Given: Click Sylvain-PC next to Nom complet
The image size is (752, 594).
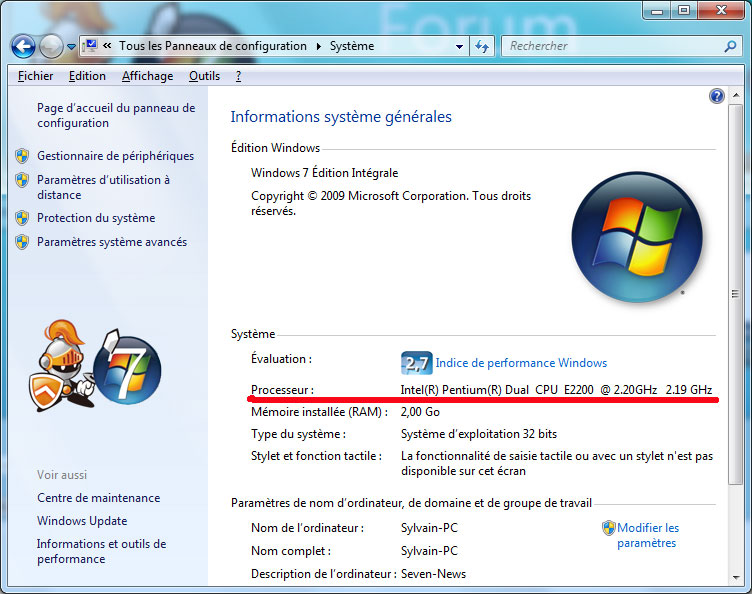Looking at the screenshot, I should tap(429, 551).
